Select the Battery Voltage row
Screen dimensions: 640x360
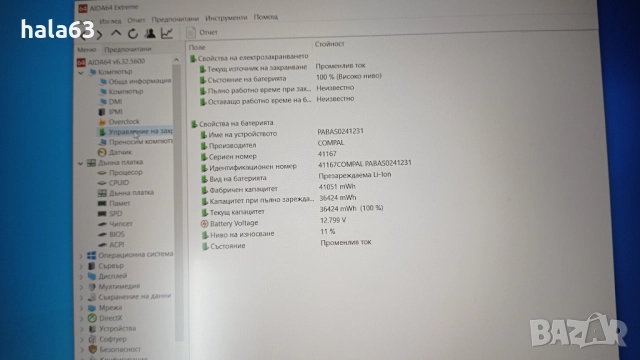[273, 222]
